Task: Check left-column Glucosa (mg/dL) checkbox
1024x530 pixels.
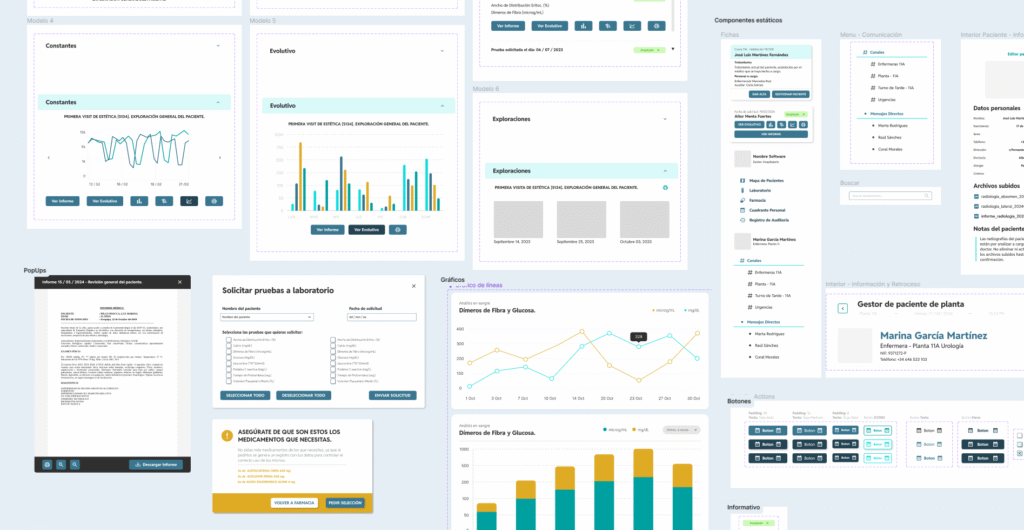Action: coord(229,358)
